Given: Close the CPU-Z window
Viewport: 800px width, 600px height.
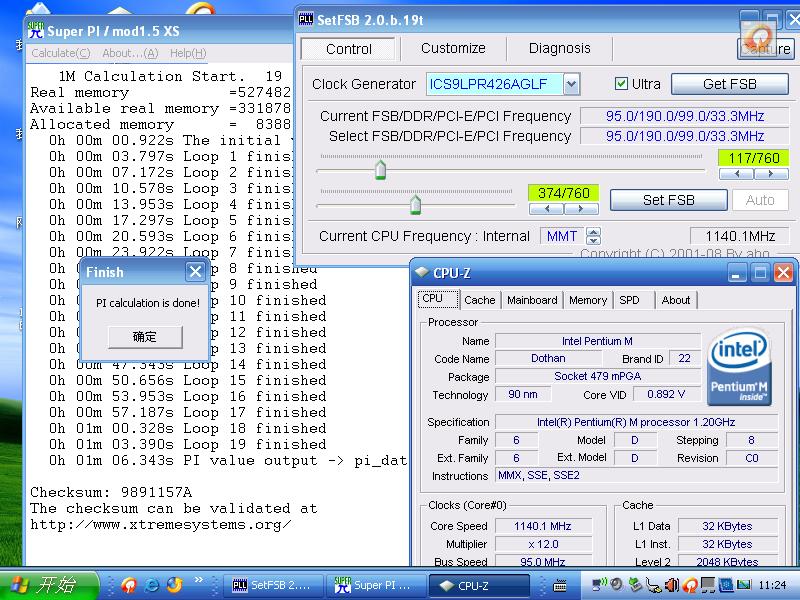Looking at the screenshot, I should pos(783,273).
